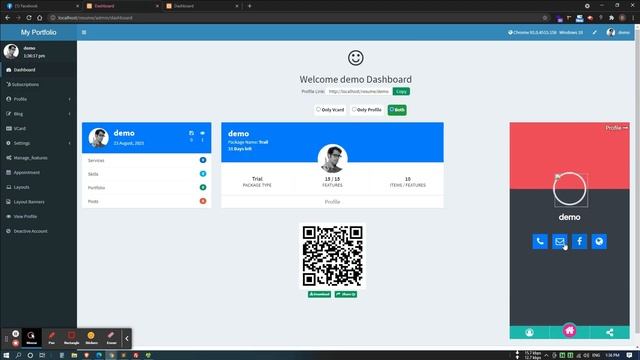Click the My Portfolio logo

tap(38, 32)
